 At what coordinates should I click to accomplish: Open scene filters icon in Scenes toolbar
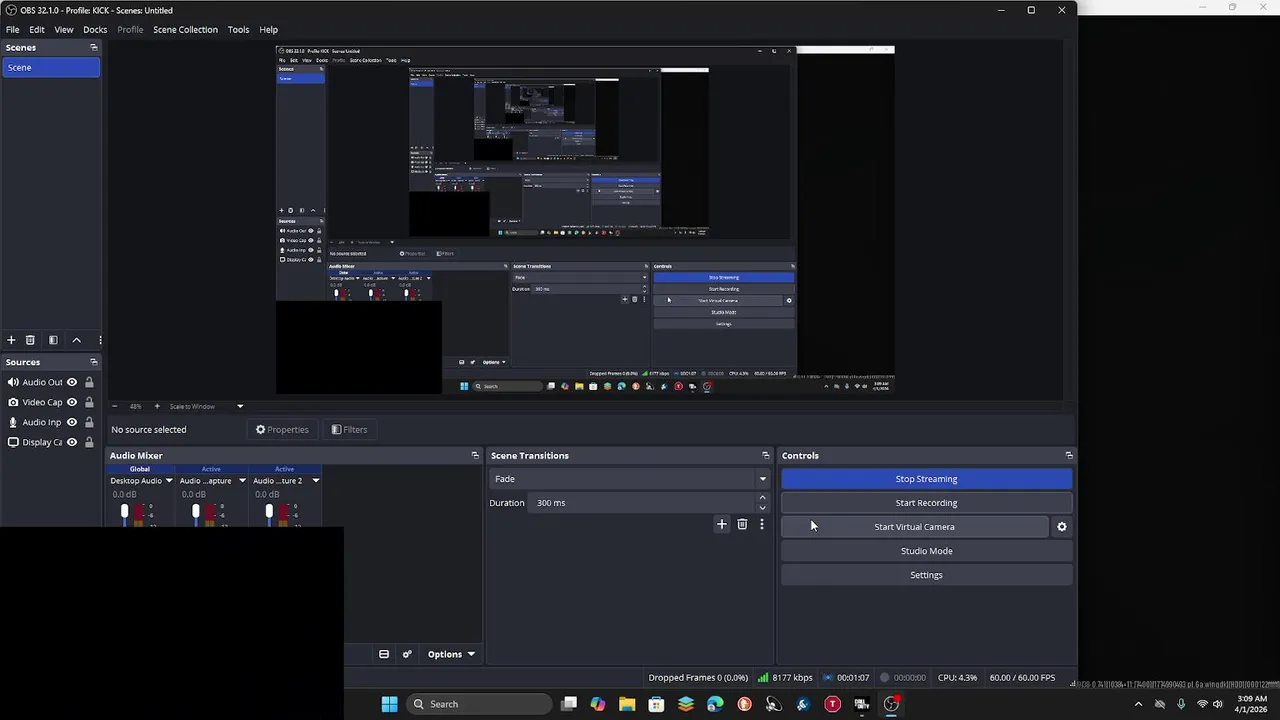click(53, 340)
